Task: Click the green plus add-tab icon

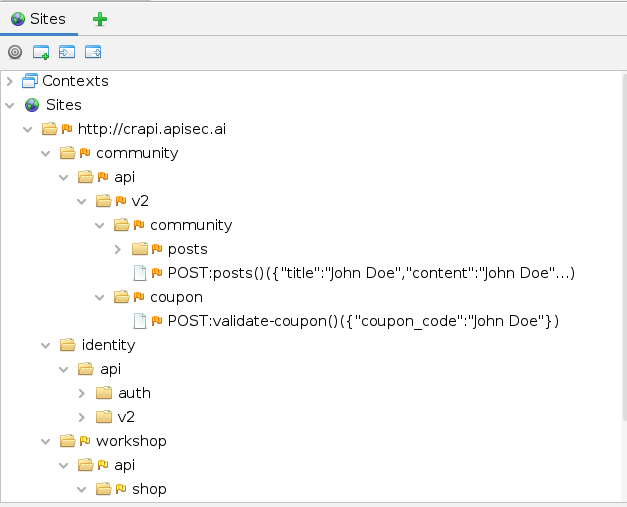Action: click(100, 19)
